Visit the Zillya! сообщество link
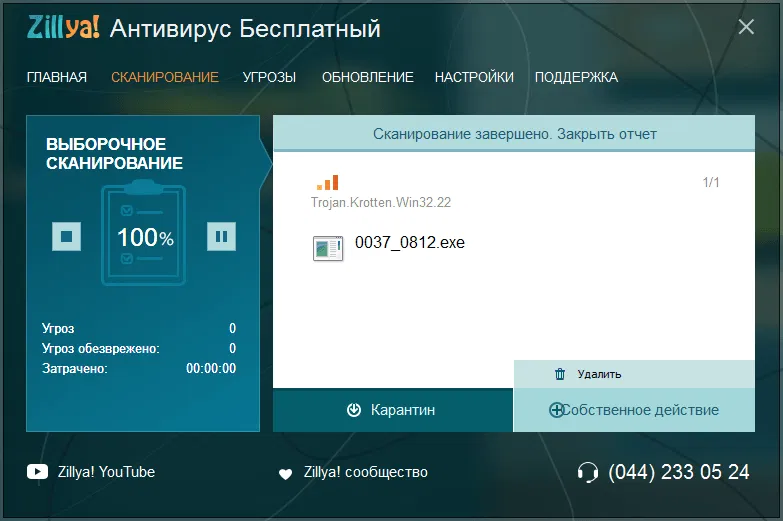Screen dimensions: 783x521 [x=366, y=472]
